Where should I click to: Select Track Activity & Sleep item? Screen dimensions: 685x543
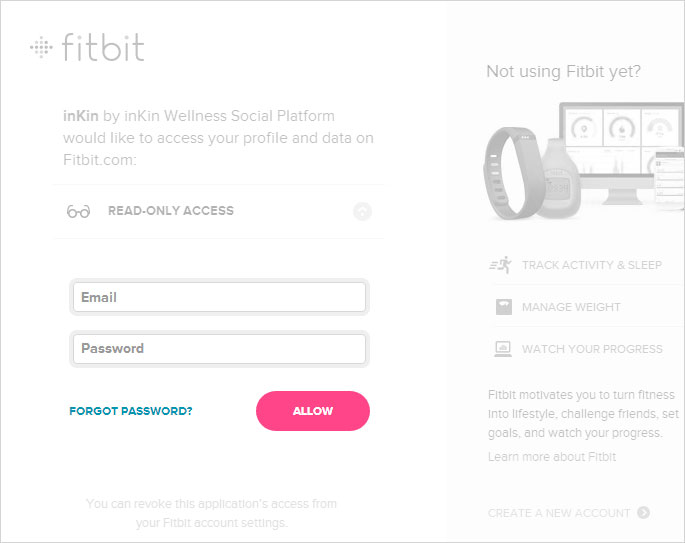point(591,265)
